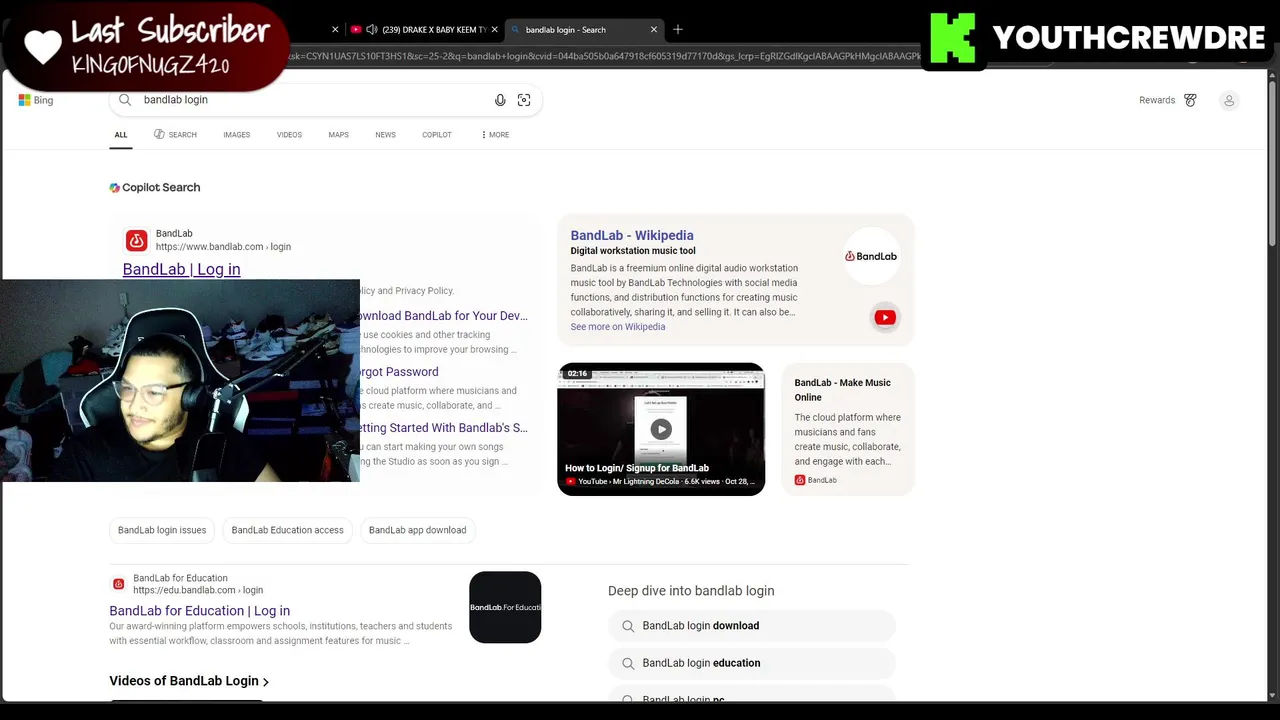This screenshot has width=1280, height=720.
Task: Select BandLab login education suggestion
Action: (x=751, y=663)
